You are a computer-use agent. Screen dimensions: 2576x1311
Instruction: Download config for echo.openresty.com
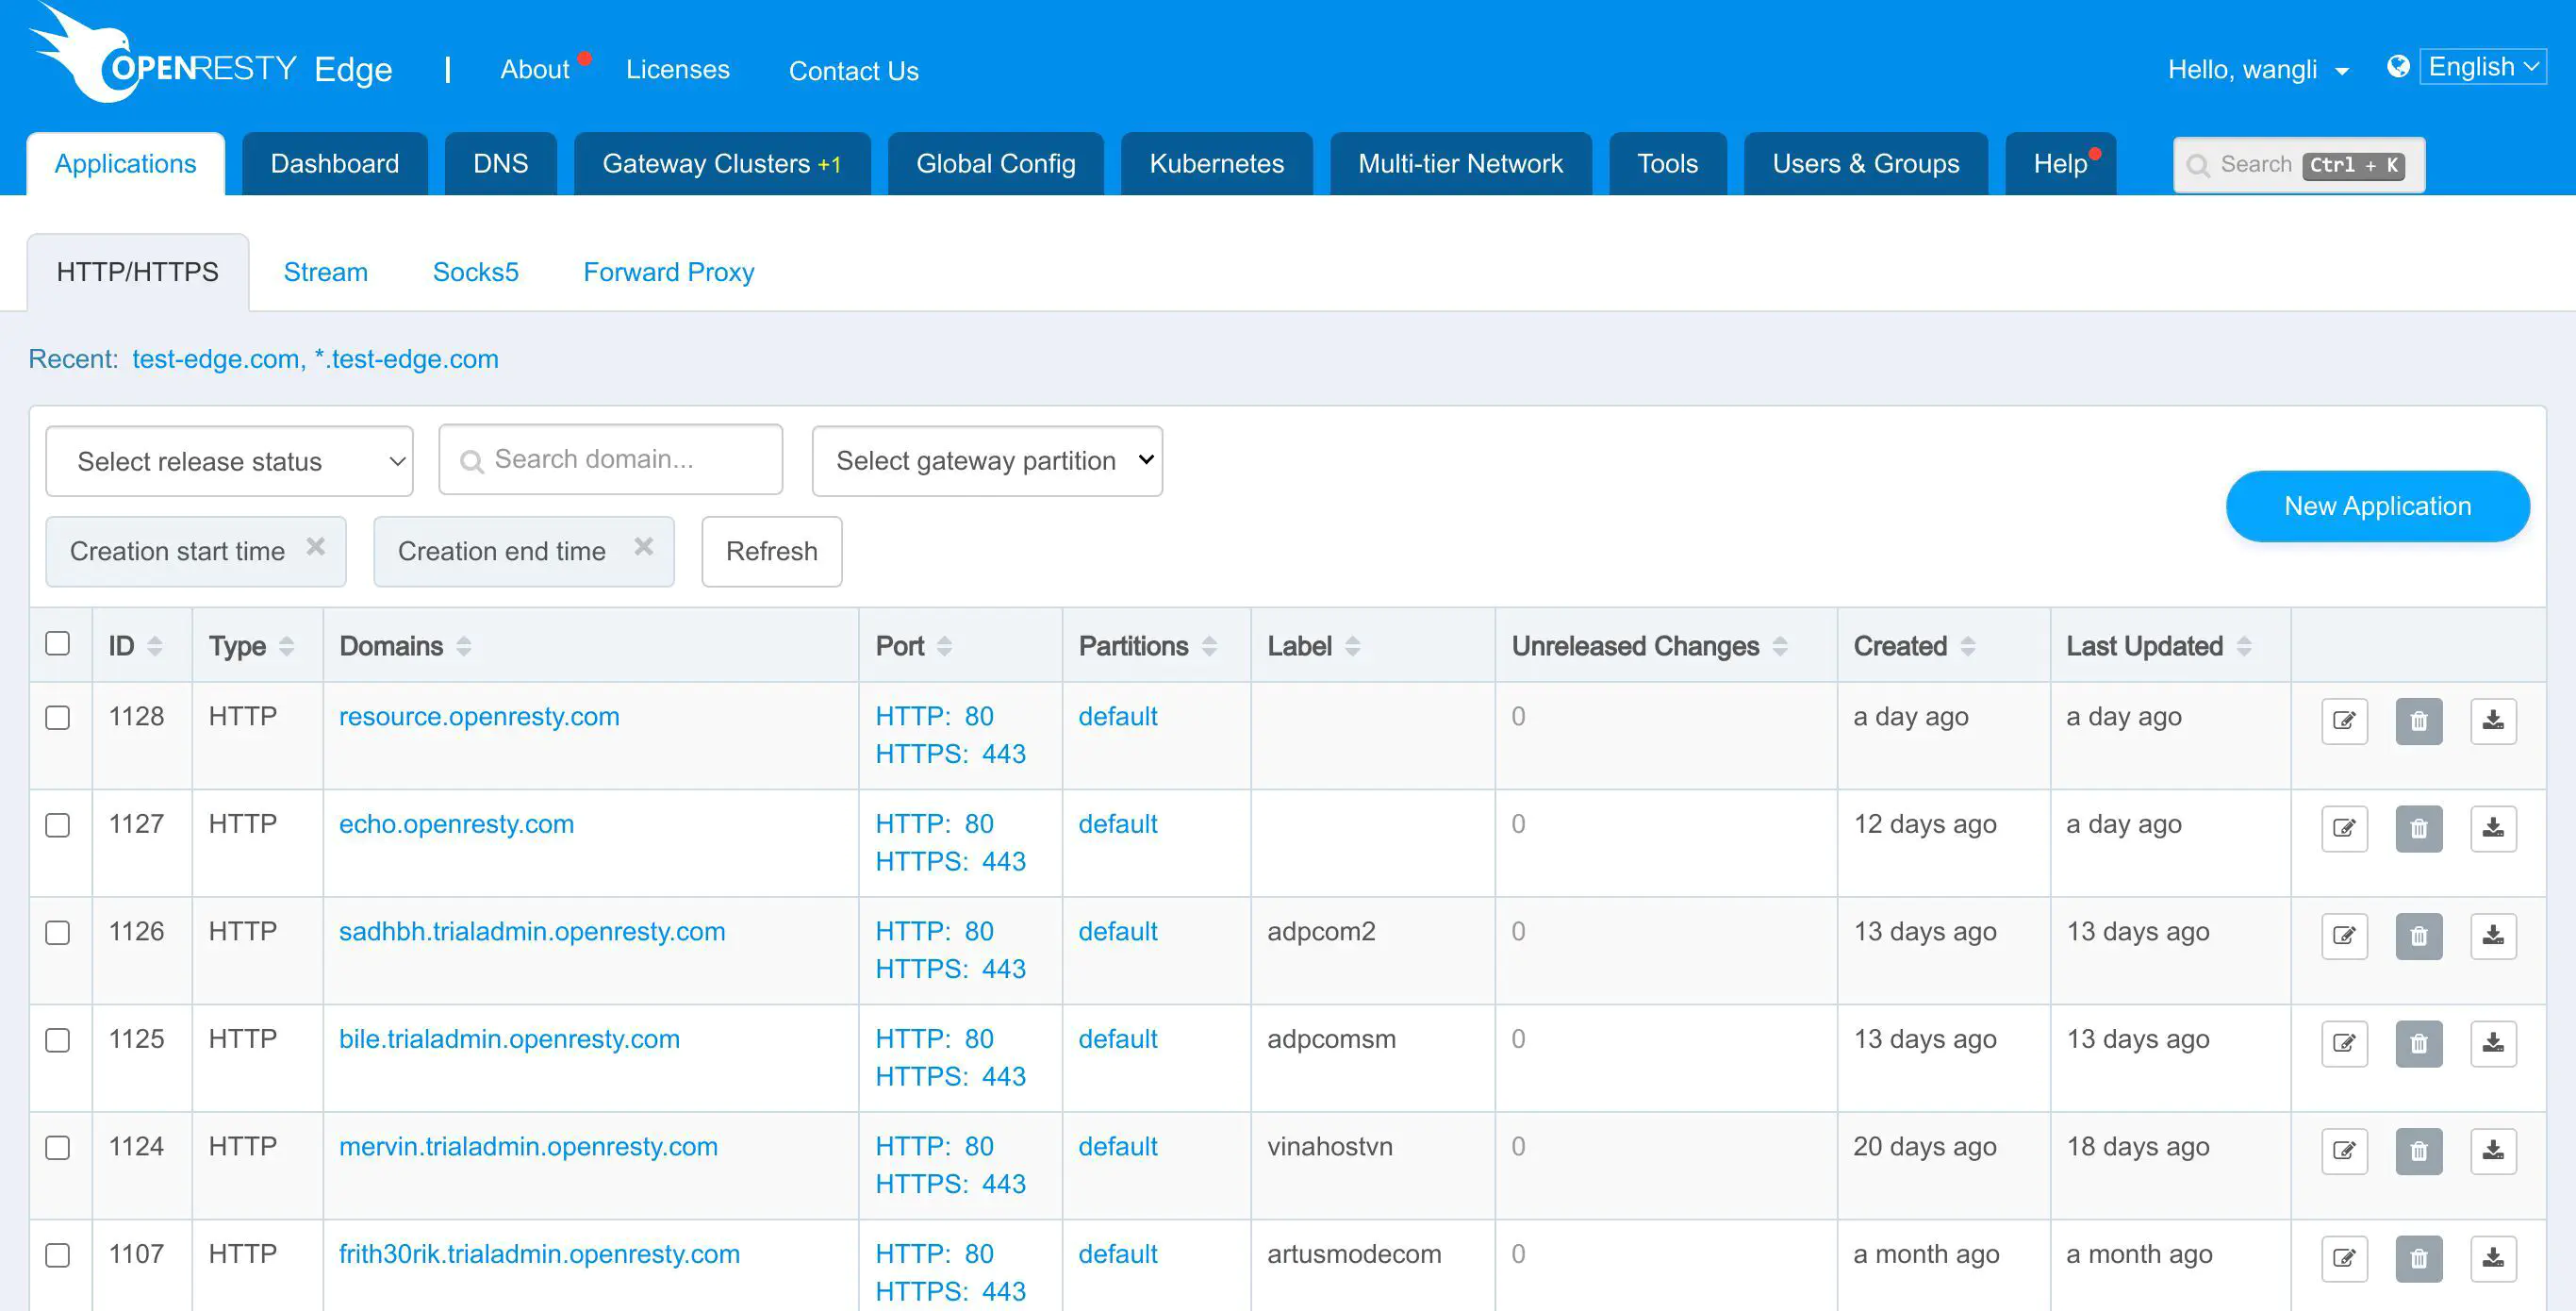[x=2493, y=828]
